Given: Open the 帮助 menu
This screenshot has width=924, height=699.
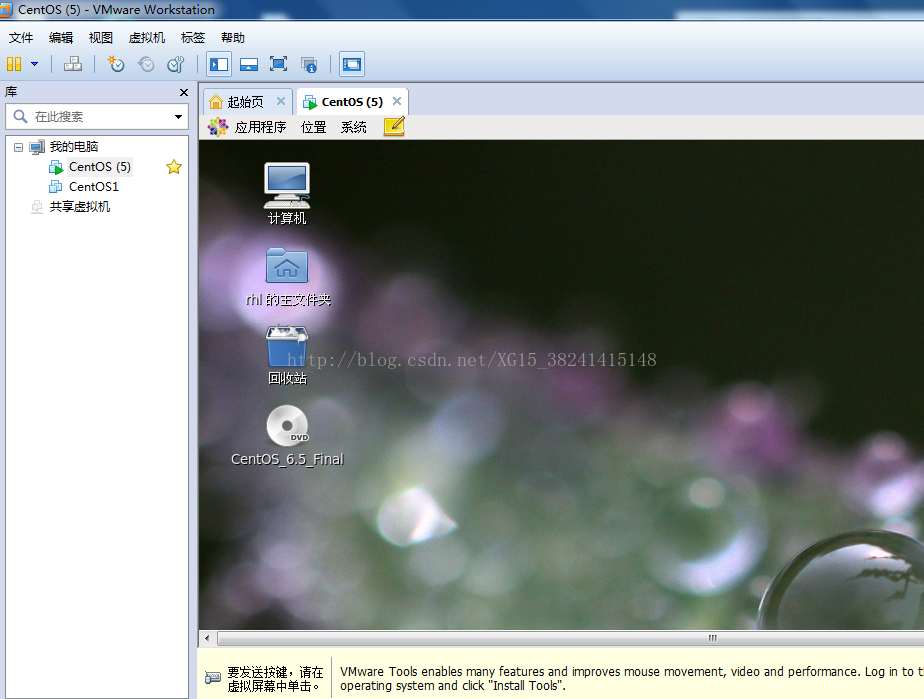Looking at the screenshot, I should pyautogui.click(x=233, y=38).
